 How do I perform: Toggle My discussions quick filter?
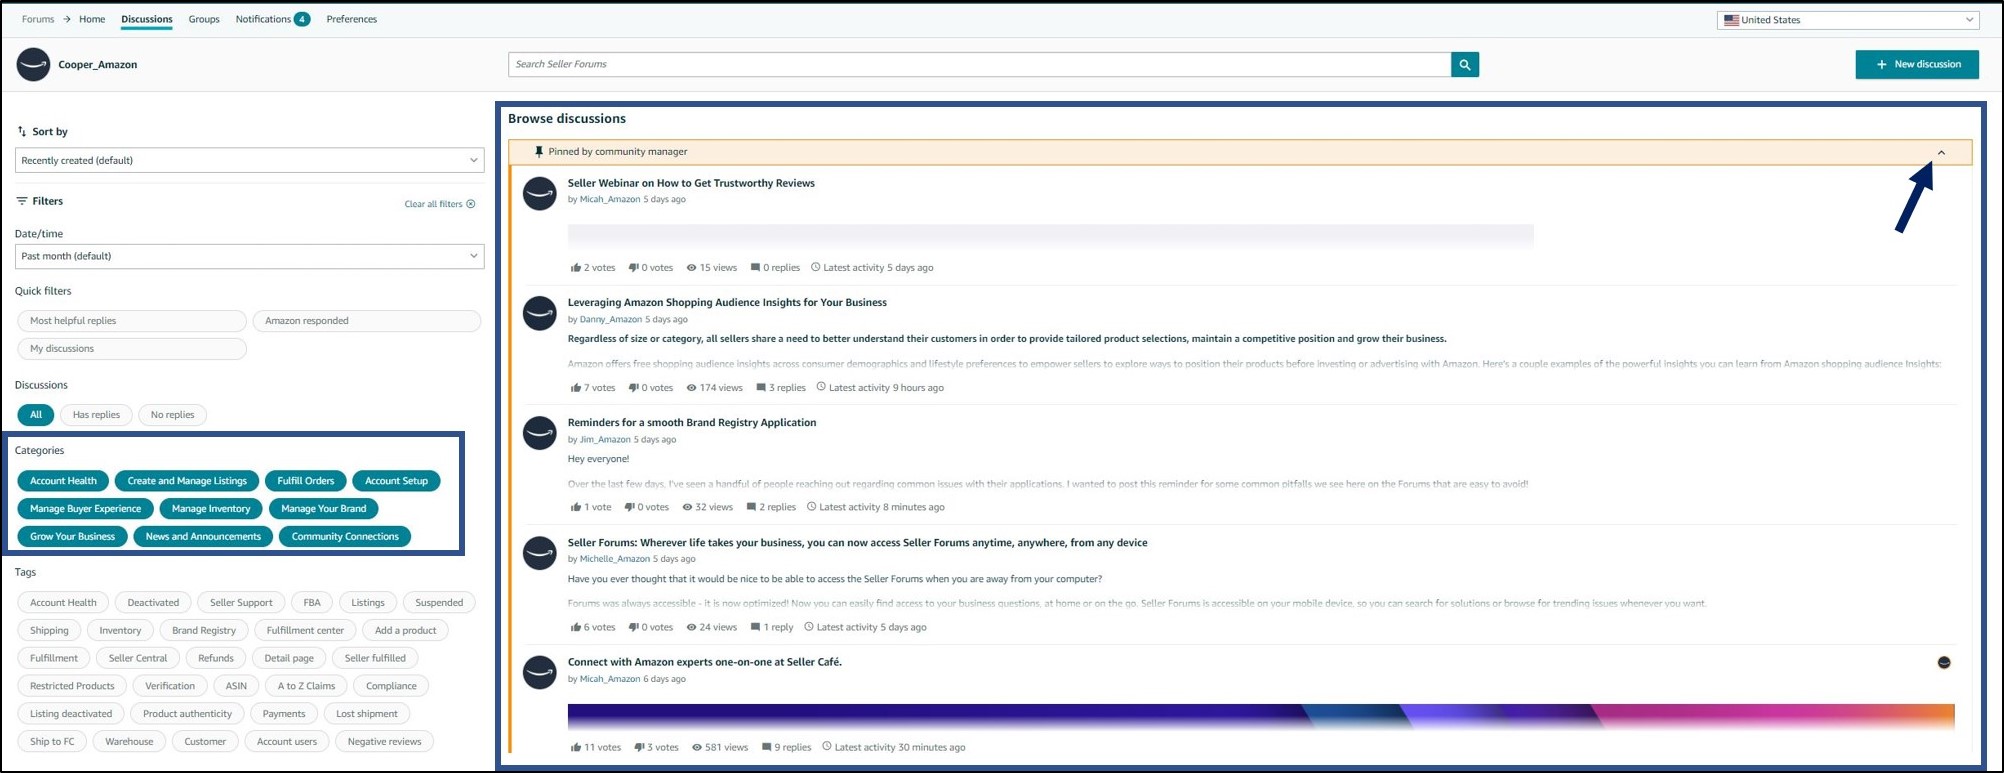click(132, 349)
